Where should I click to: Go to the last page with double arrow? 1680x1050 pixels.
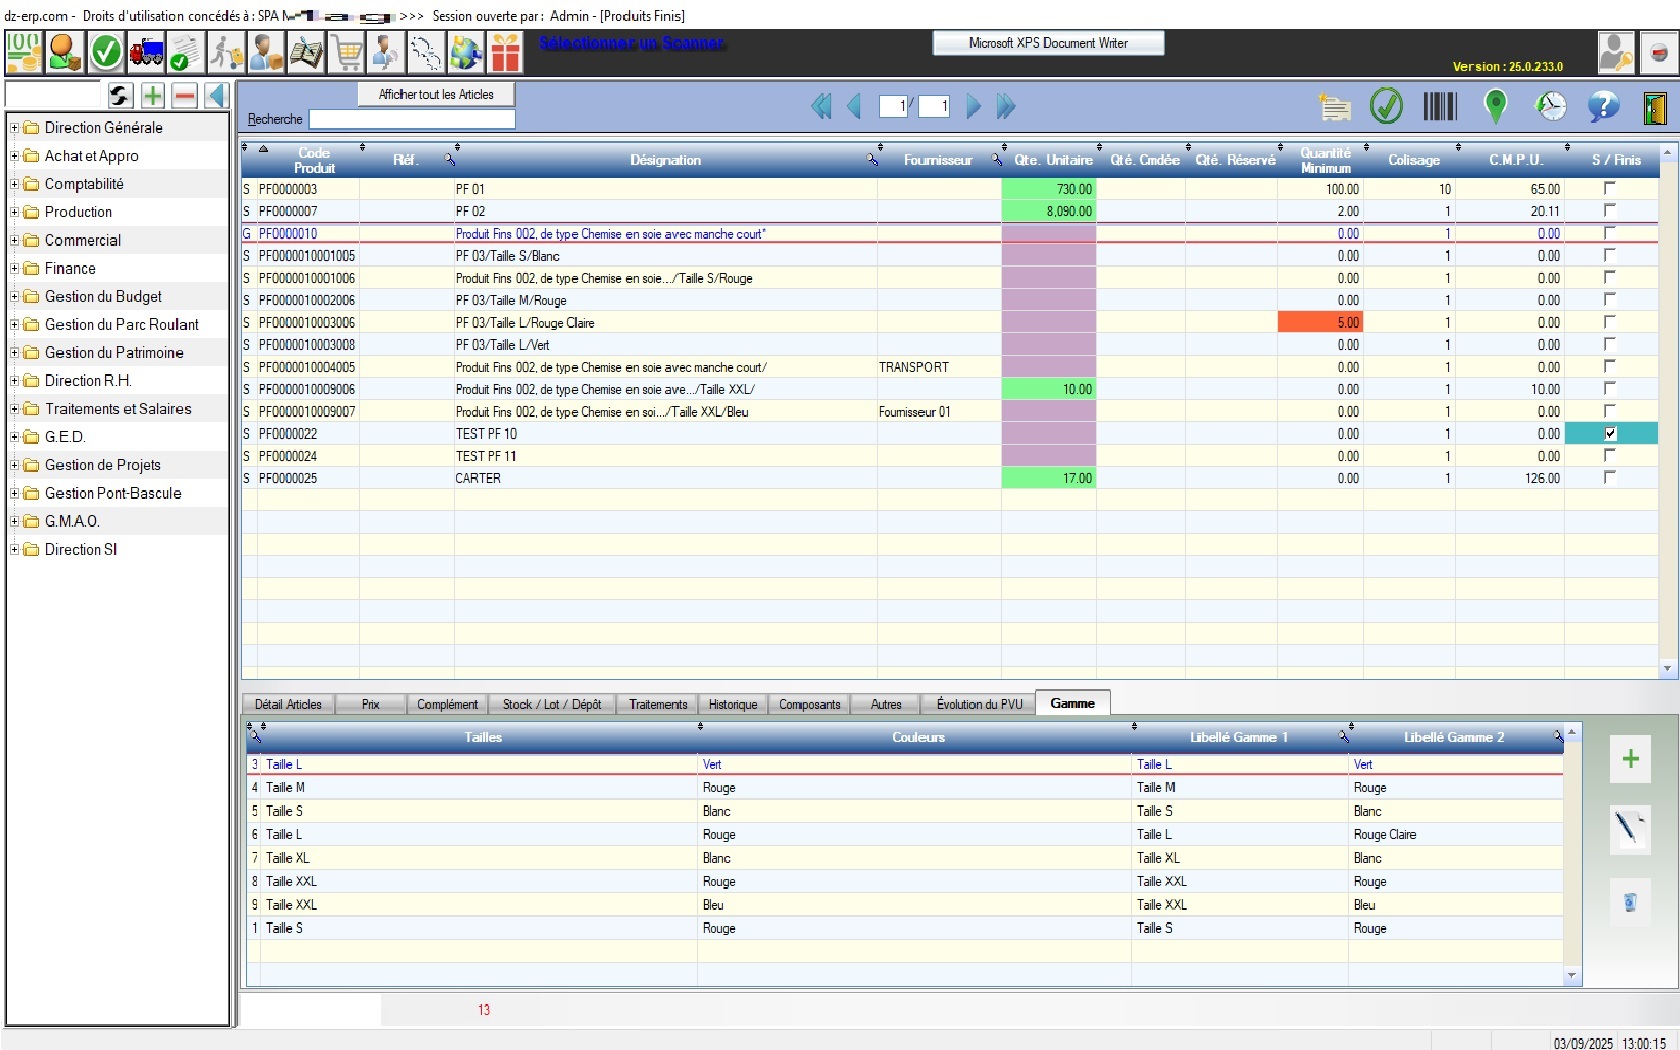[x=1006, y=107]
